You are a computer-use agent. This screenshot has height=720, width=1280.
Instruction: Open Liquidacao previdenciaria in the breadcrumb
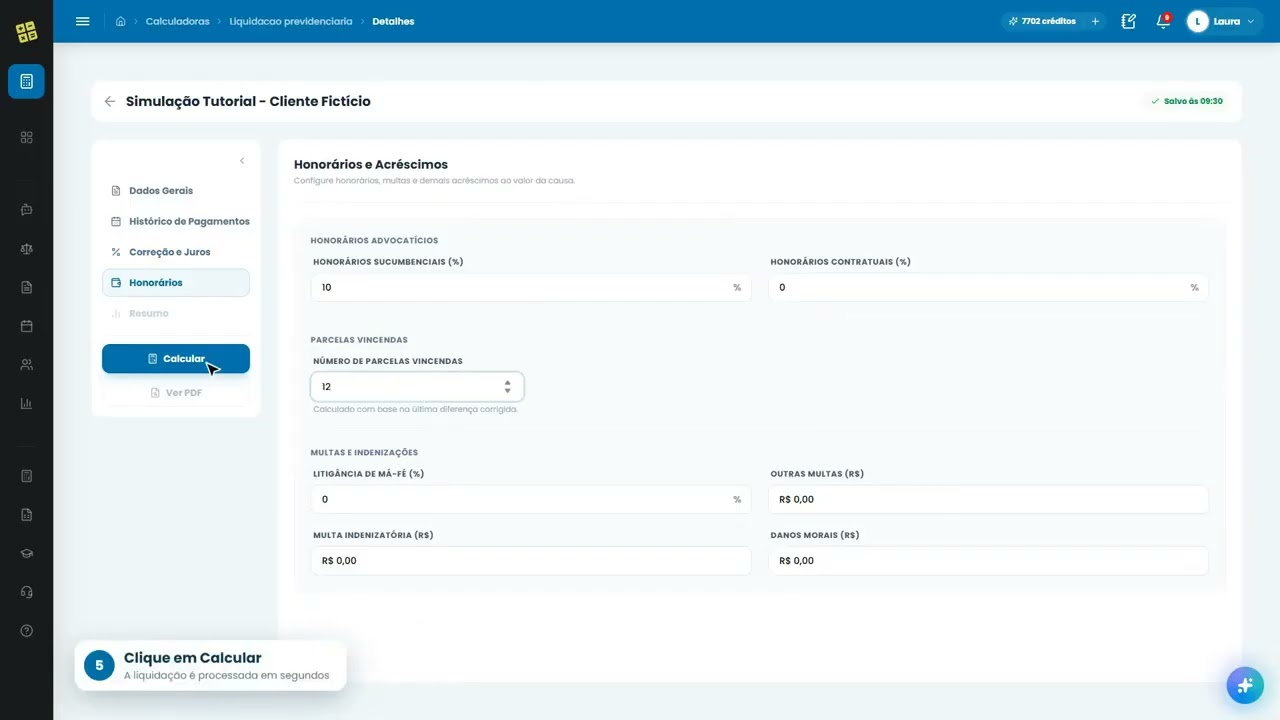coord(291,21)
